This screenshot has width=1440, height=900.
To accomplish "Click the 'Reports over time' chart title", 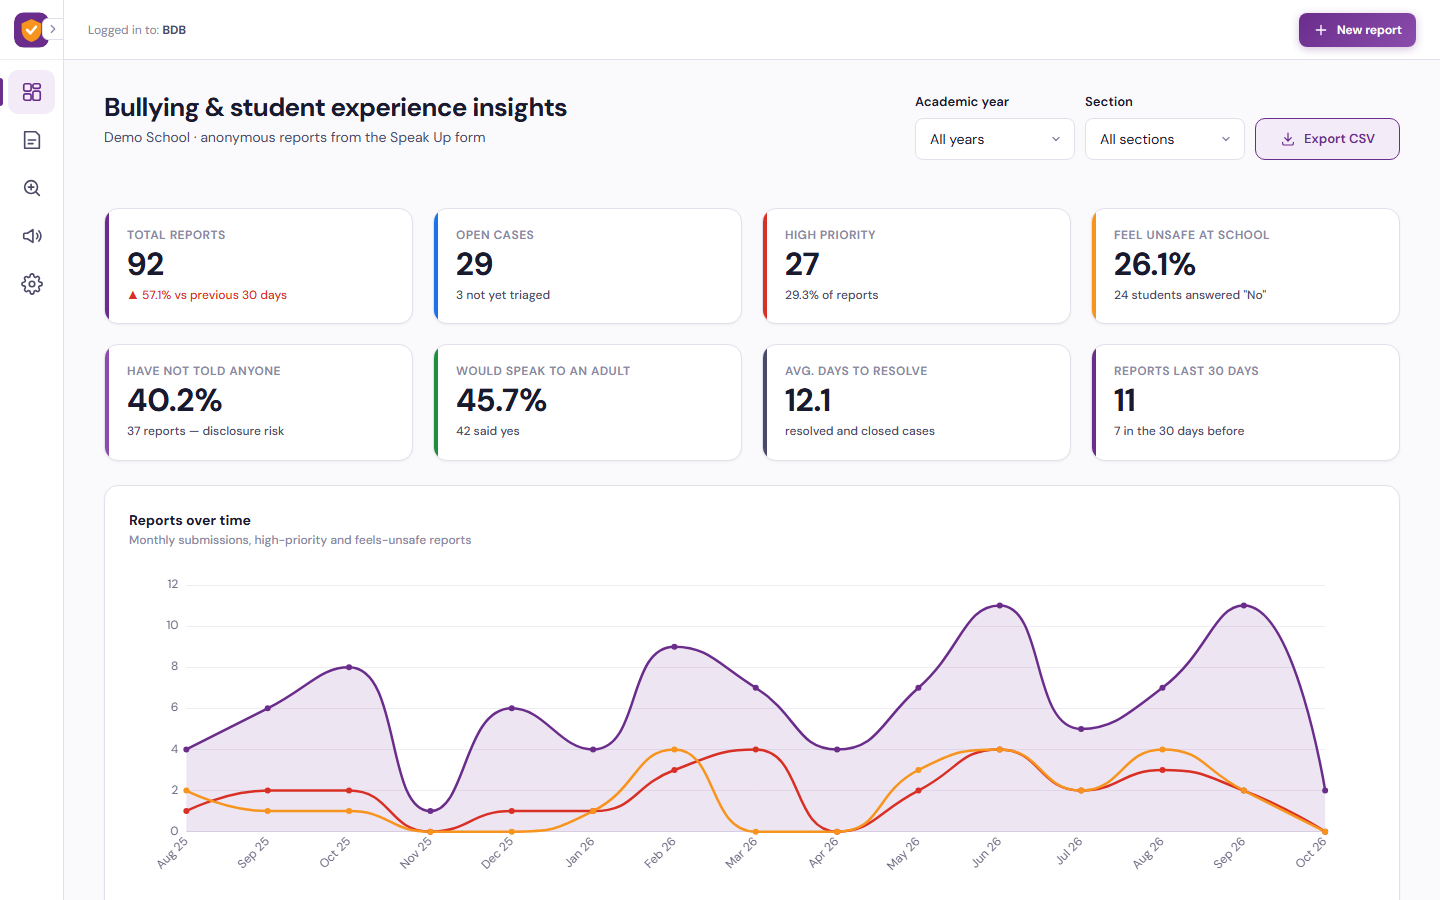I will click(190, 520).
